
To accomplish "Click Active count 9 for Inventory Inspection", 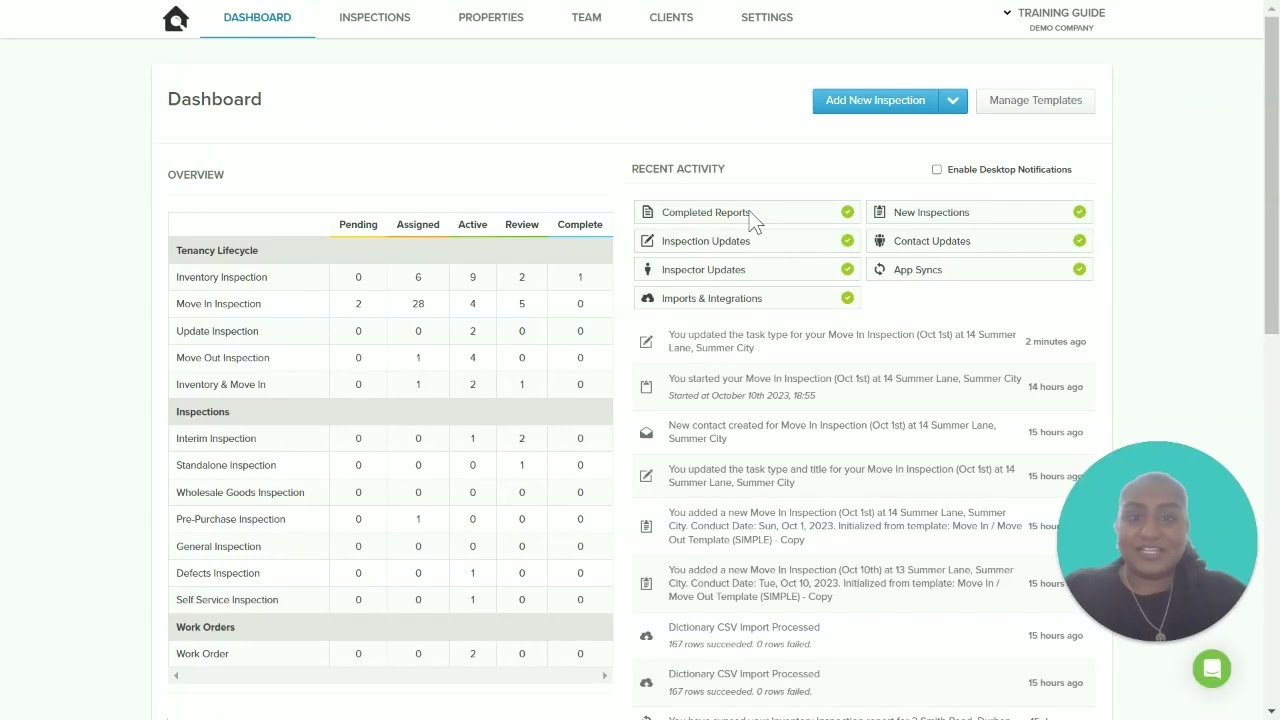I will tap(473, 277).
